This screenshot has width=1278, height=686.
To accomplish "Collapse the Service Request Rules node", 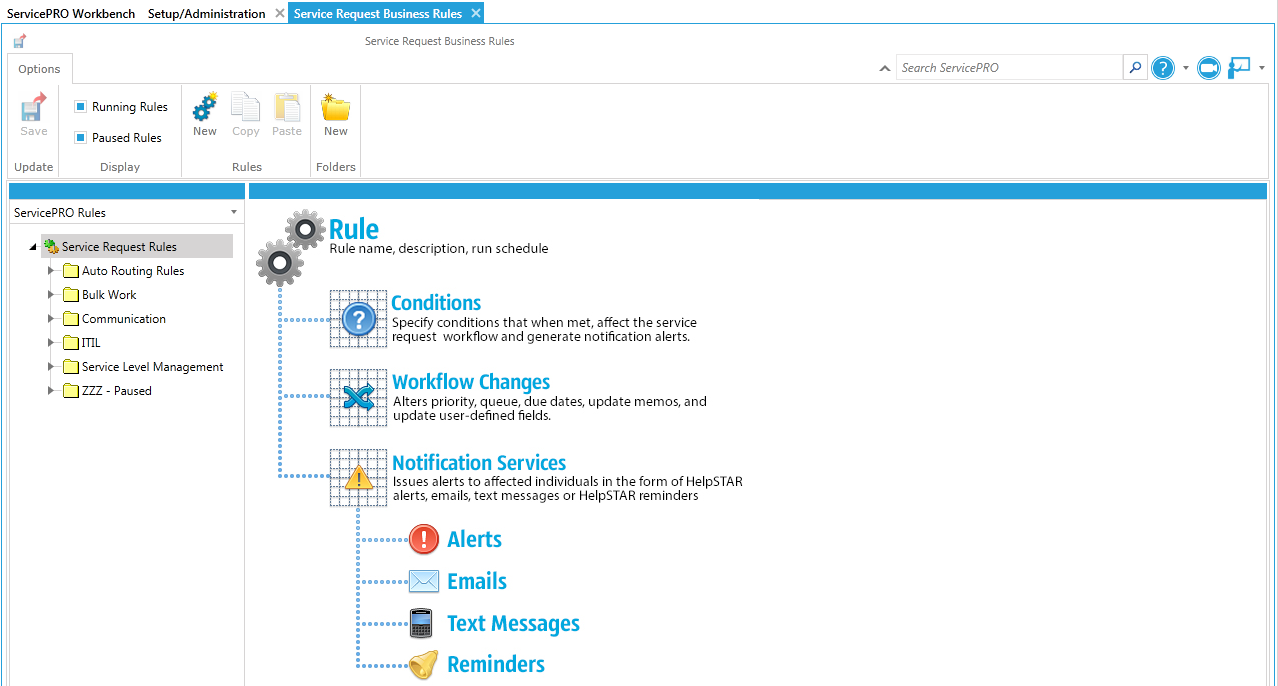I will click(33, 247).
